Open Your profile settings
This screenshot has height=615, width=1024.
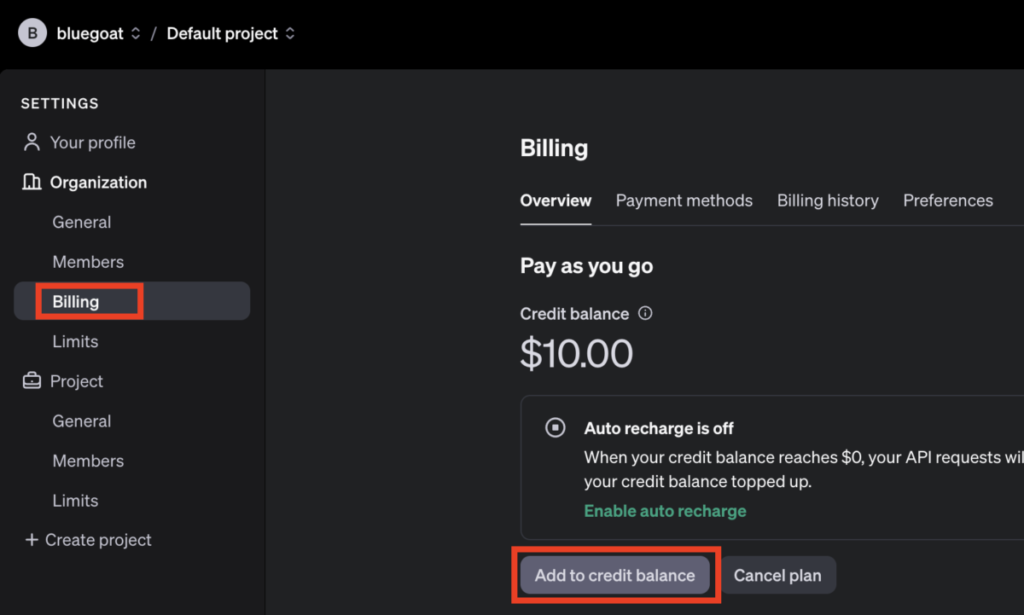92,142
